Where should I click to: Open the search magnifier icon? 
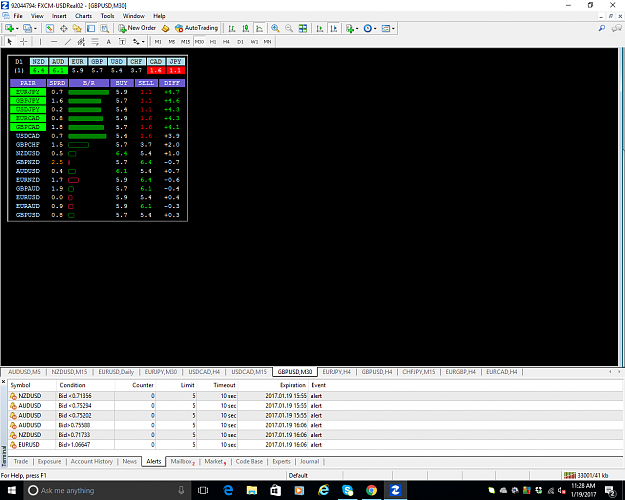602,28
